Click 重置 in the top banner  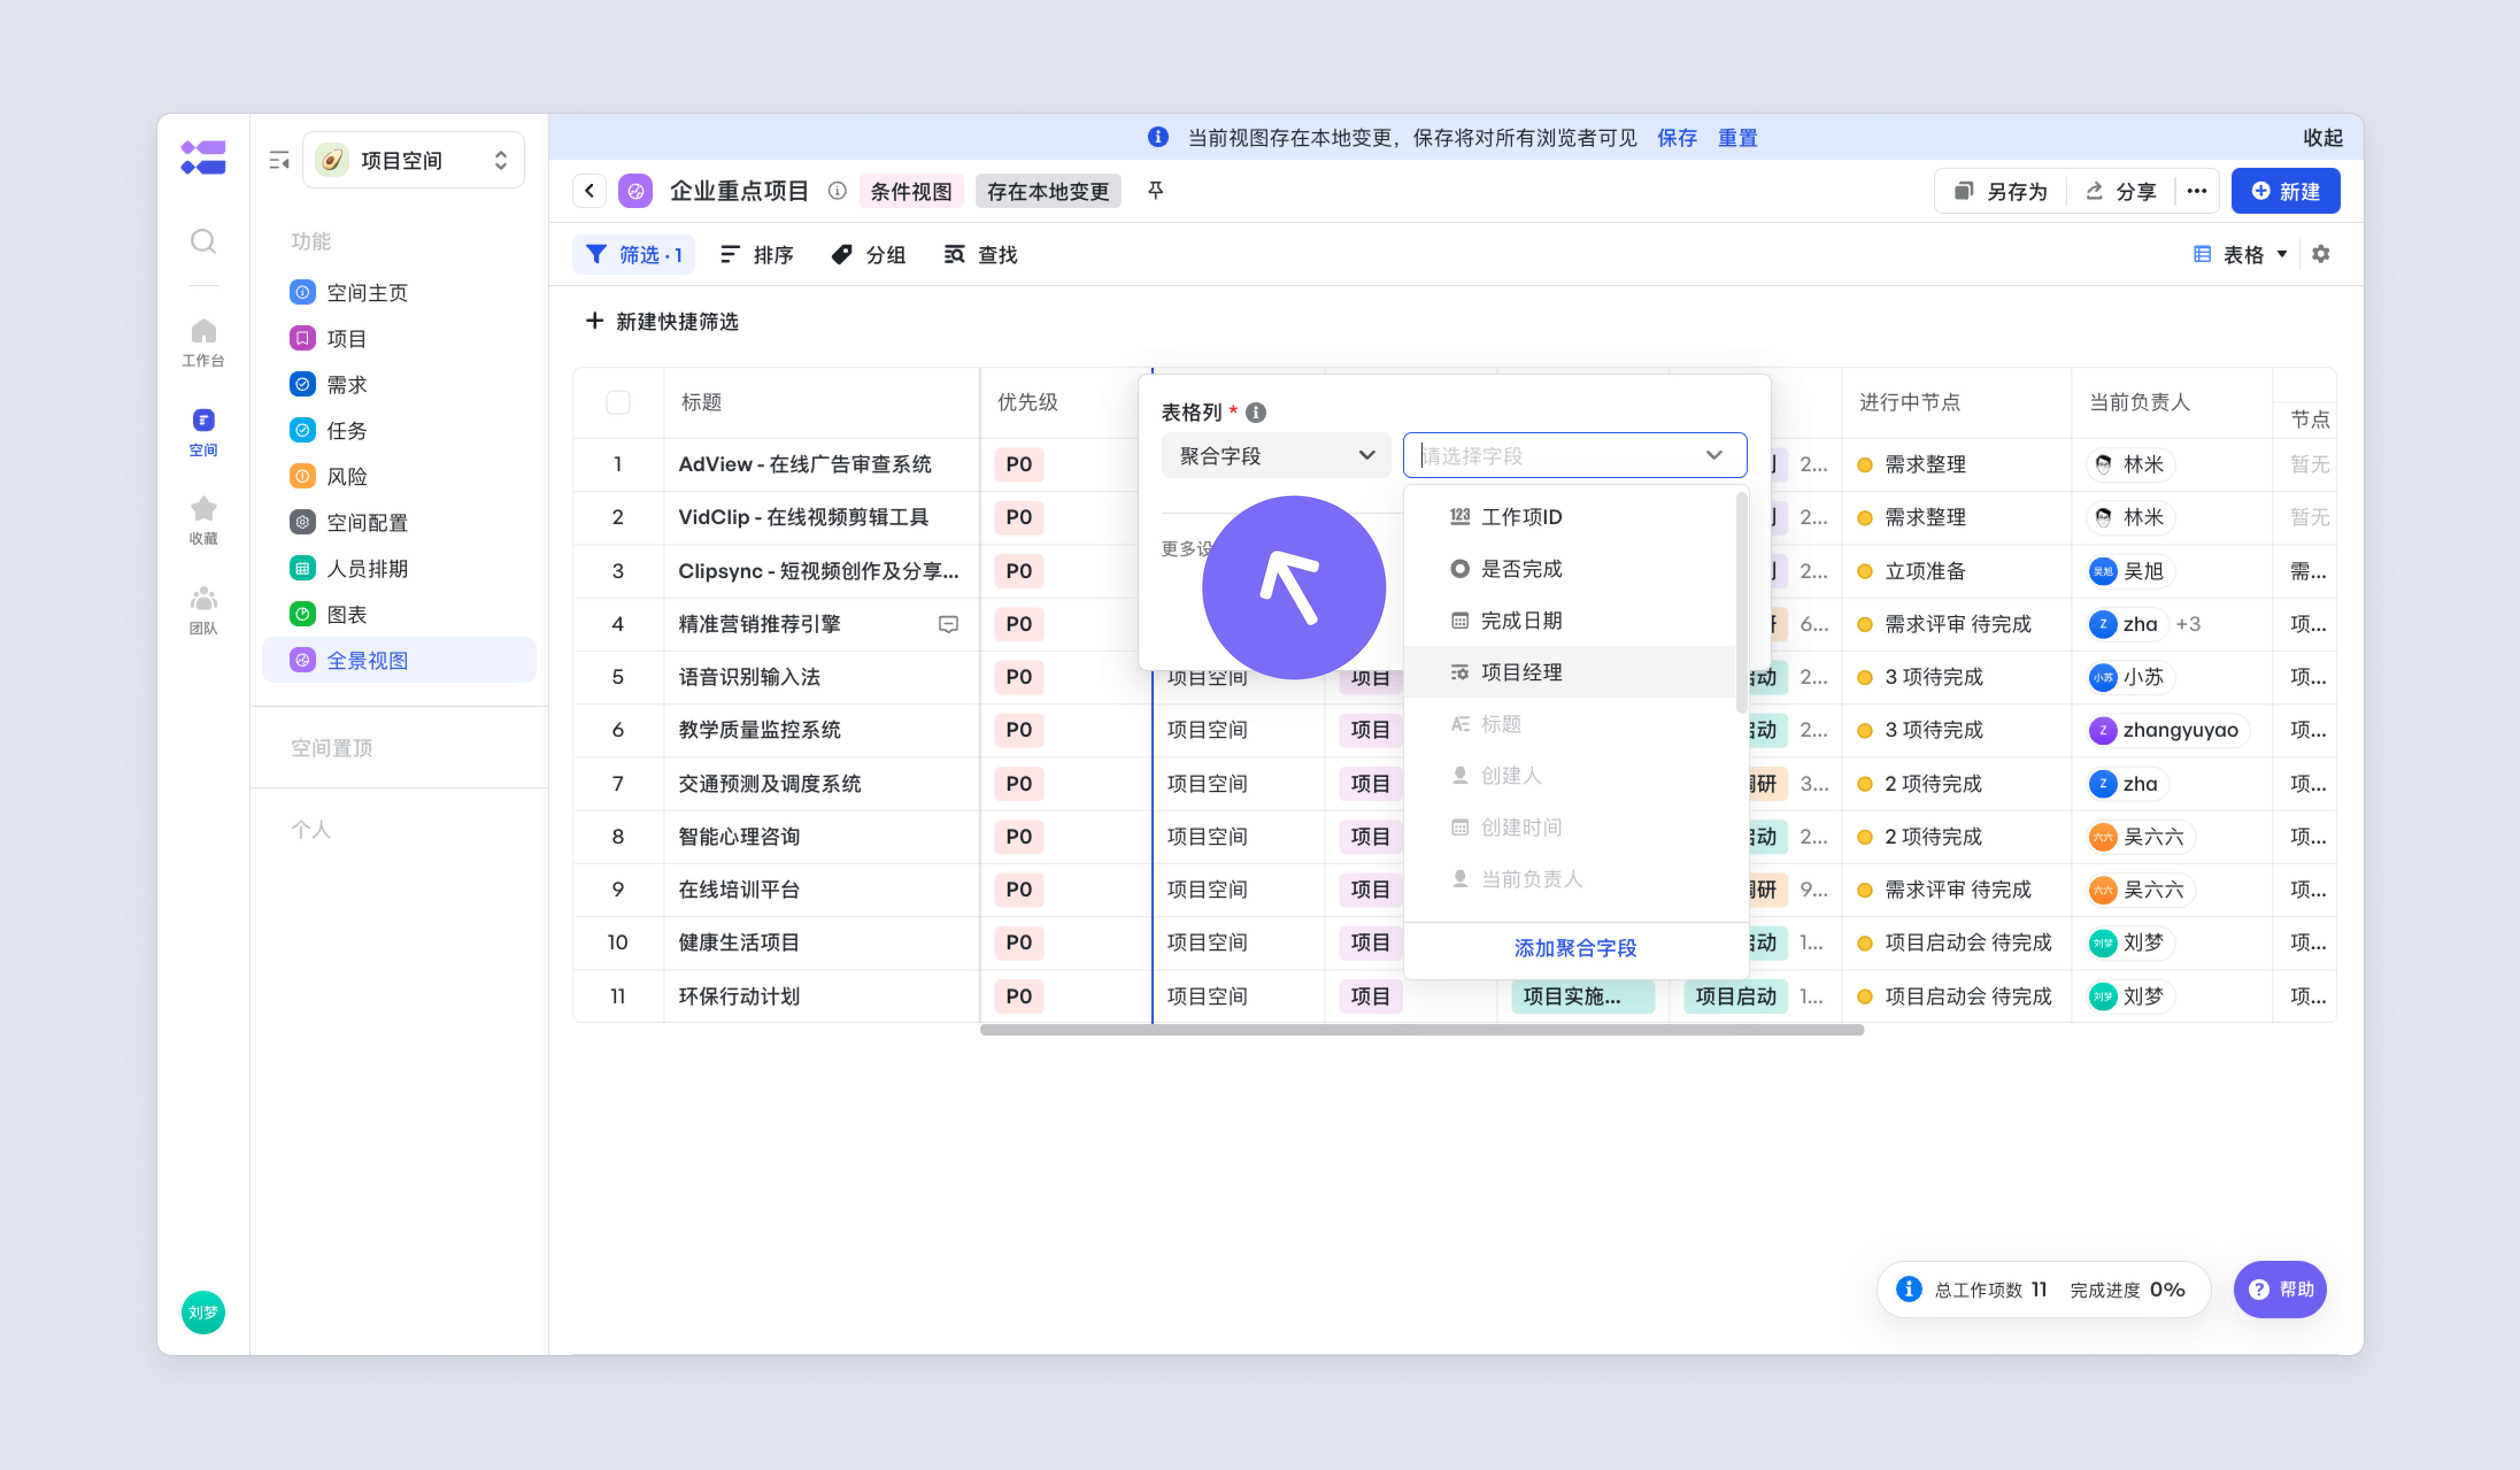click(1737, 137)
